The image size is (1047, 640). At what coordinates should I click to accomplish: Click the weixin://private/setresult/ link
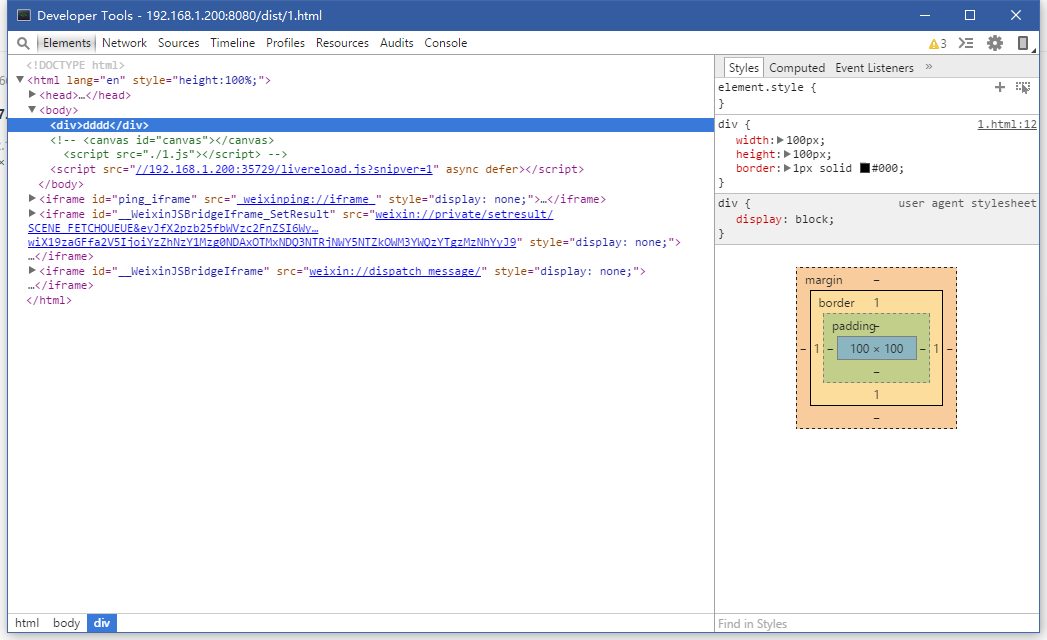coord(464,214)
